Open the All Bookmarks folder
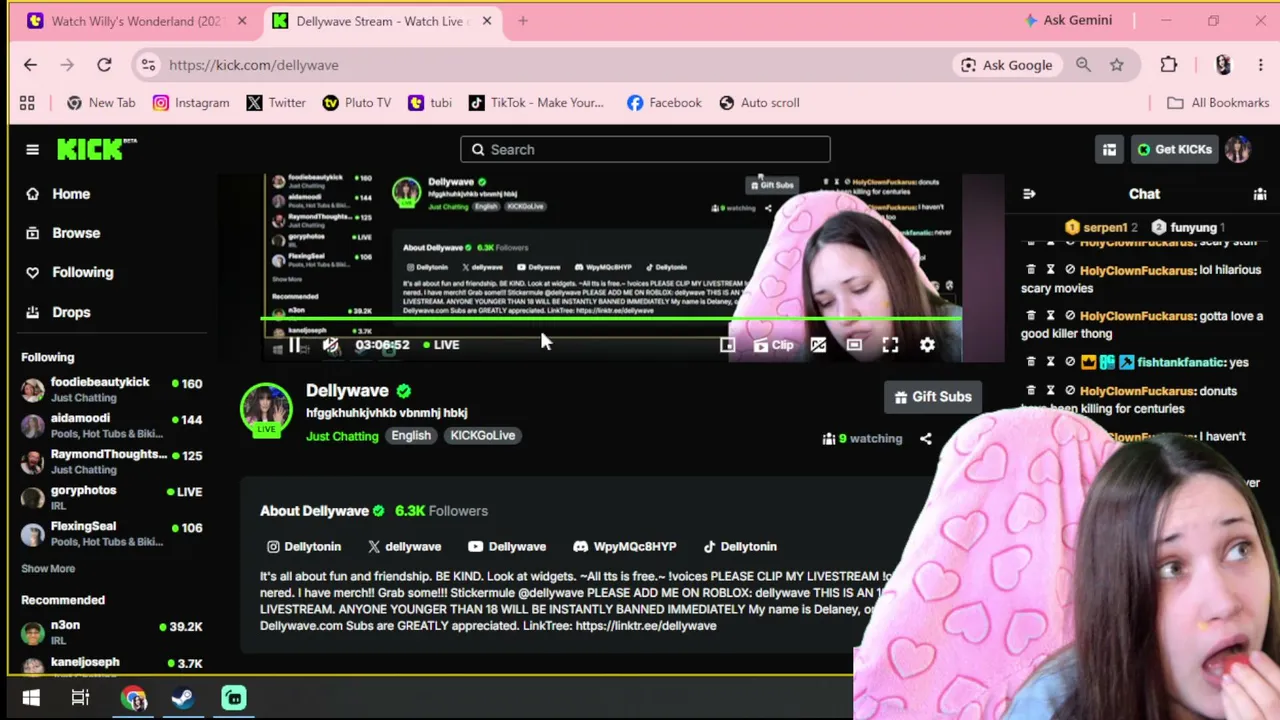 [x=1218, y=103]
